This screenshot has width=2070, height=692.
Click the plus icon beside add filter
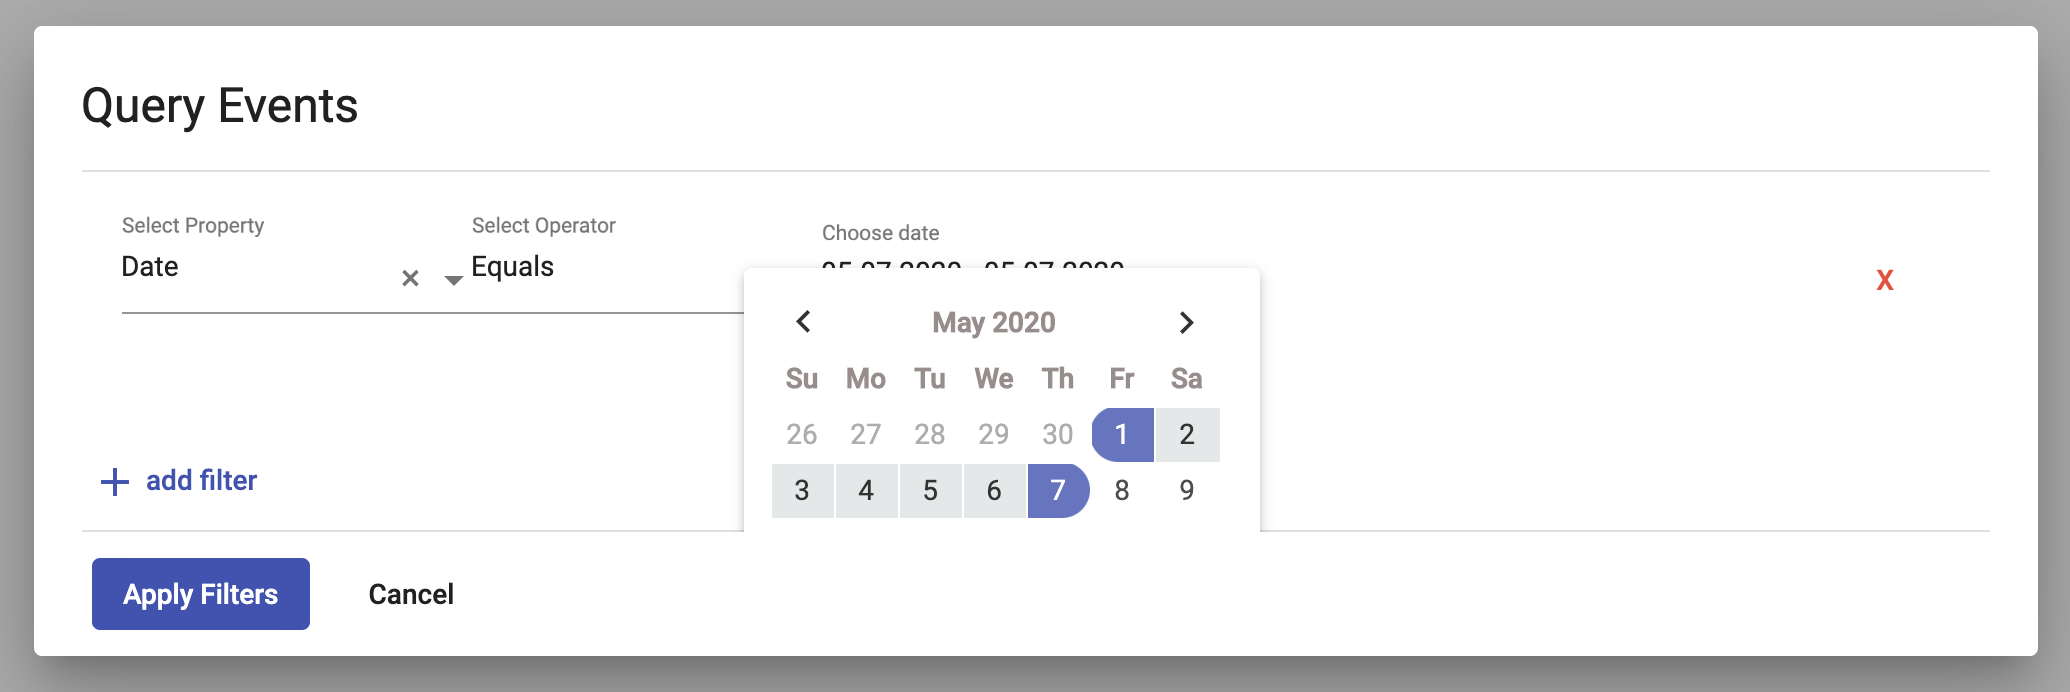click(113, 480)
